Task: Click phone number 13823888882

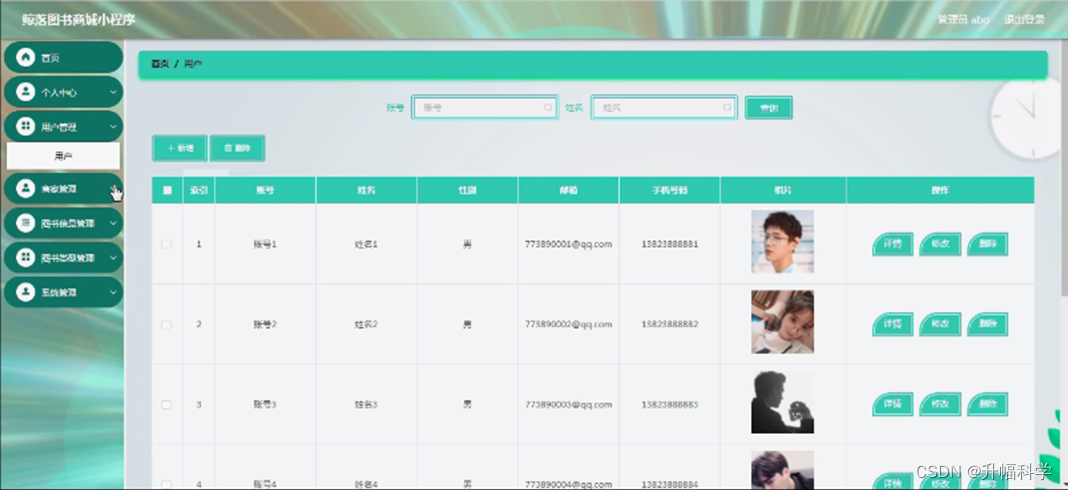Action: coord(670,324)
